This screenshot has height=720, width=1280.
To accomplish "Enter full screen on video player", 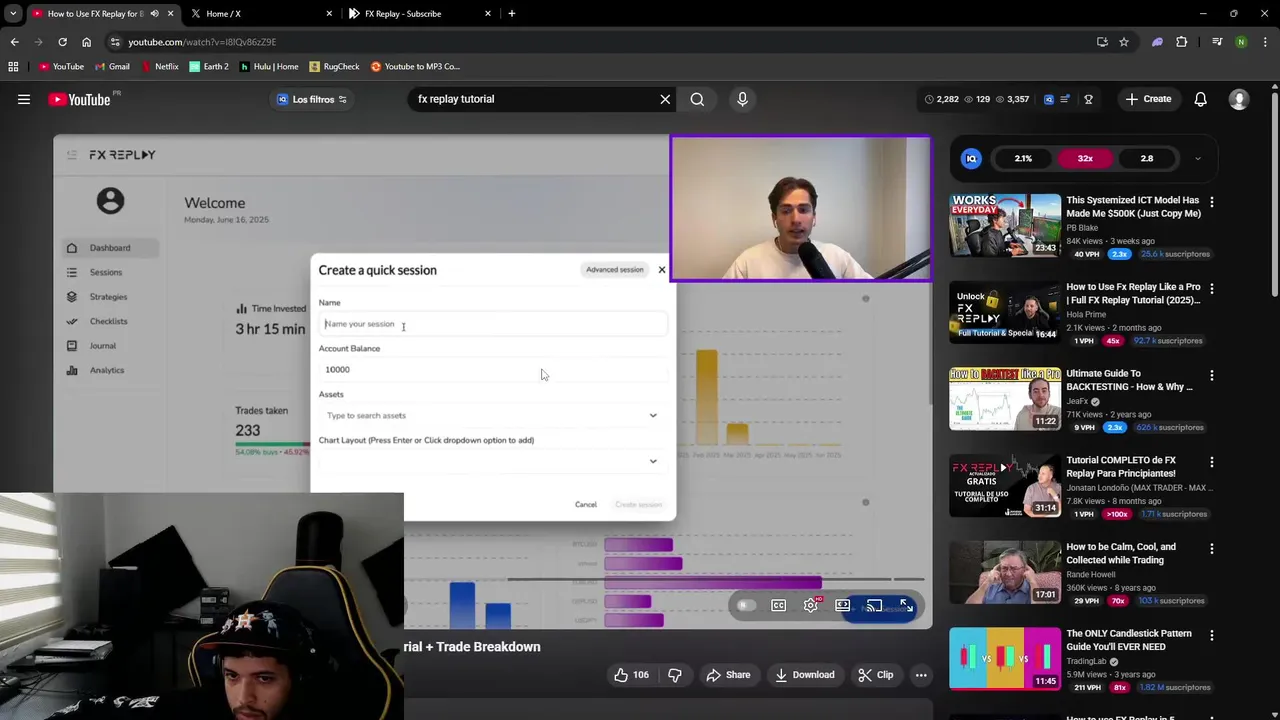I will 906,605.
